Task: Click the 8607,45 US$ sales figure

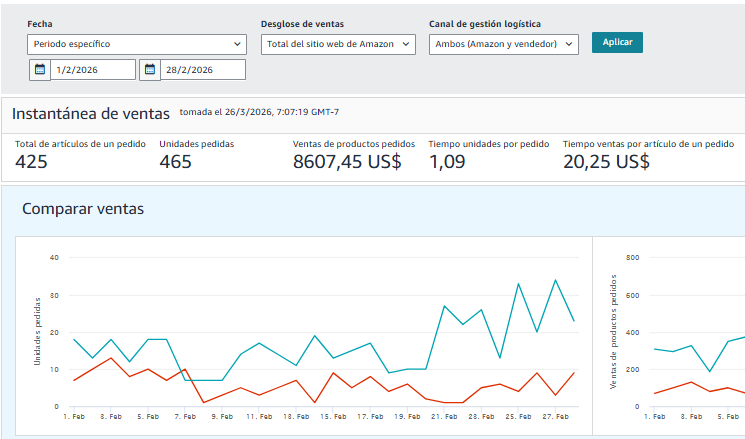Action: tap(347, 162)
